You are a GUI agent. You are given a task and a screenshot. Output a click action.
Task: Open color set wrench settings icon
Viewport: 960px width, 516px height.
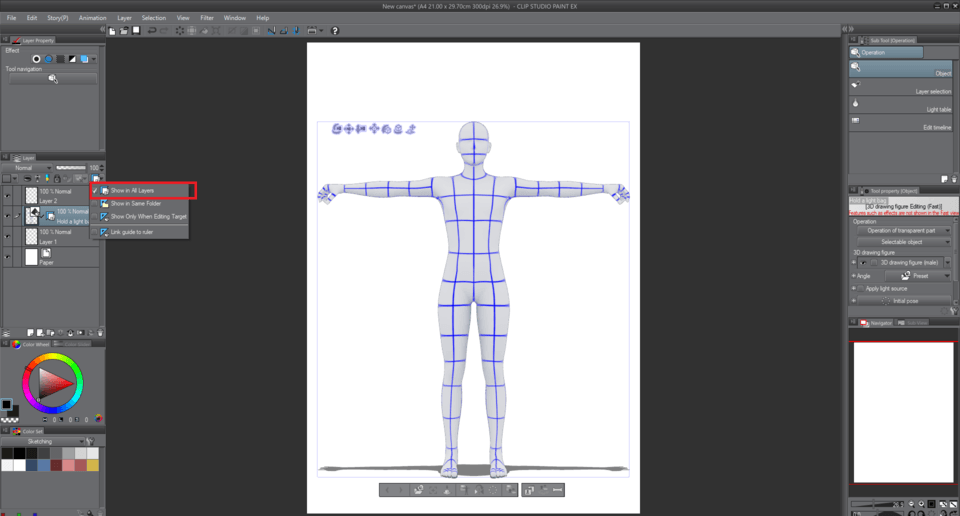(90, 441)
